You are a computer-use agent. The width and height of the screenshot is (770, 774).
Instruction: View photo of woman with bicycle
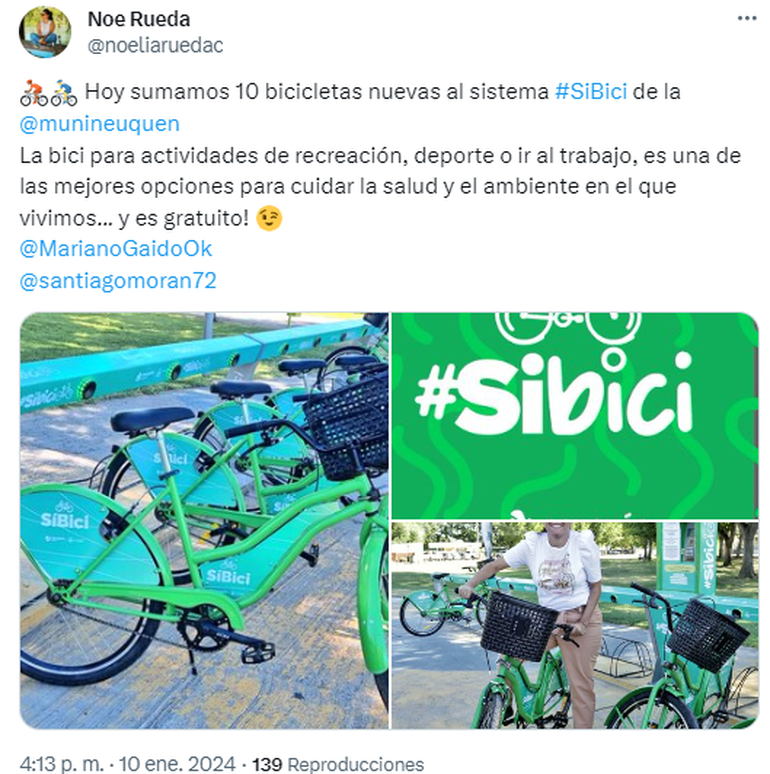click(575, 625)
